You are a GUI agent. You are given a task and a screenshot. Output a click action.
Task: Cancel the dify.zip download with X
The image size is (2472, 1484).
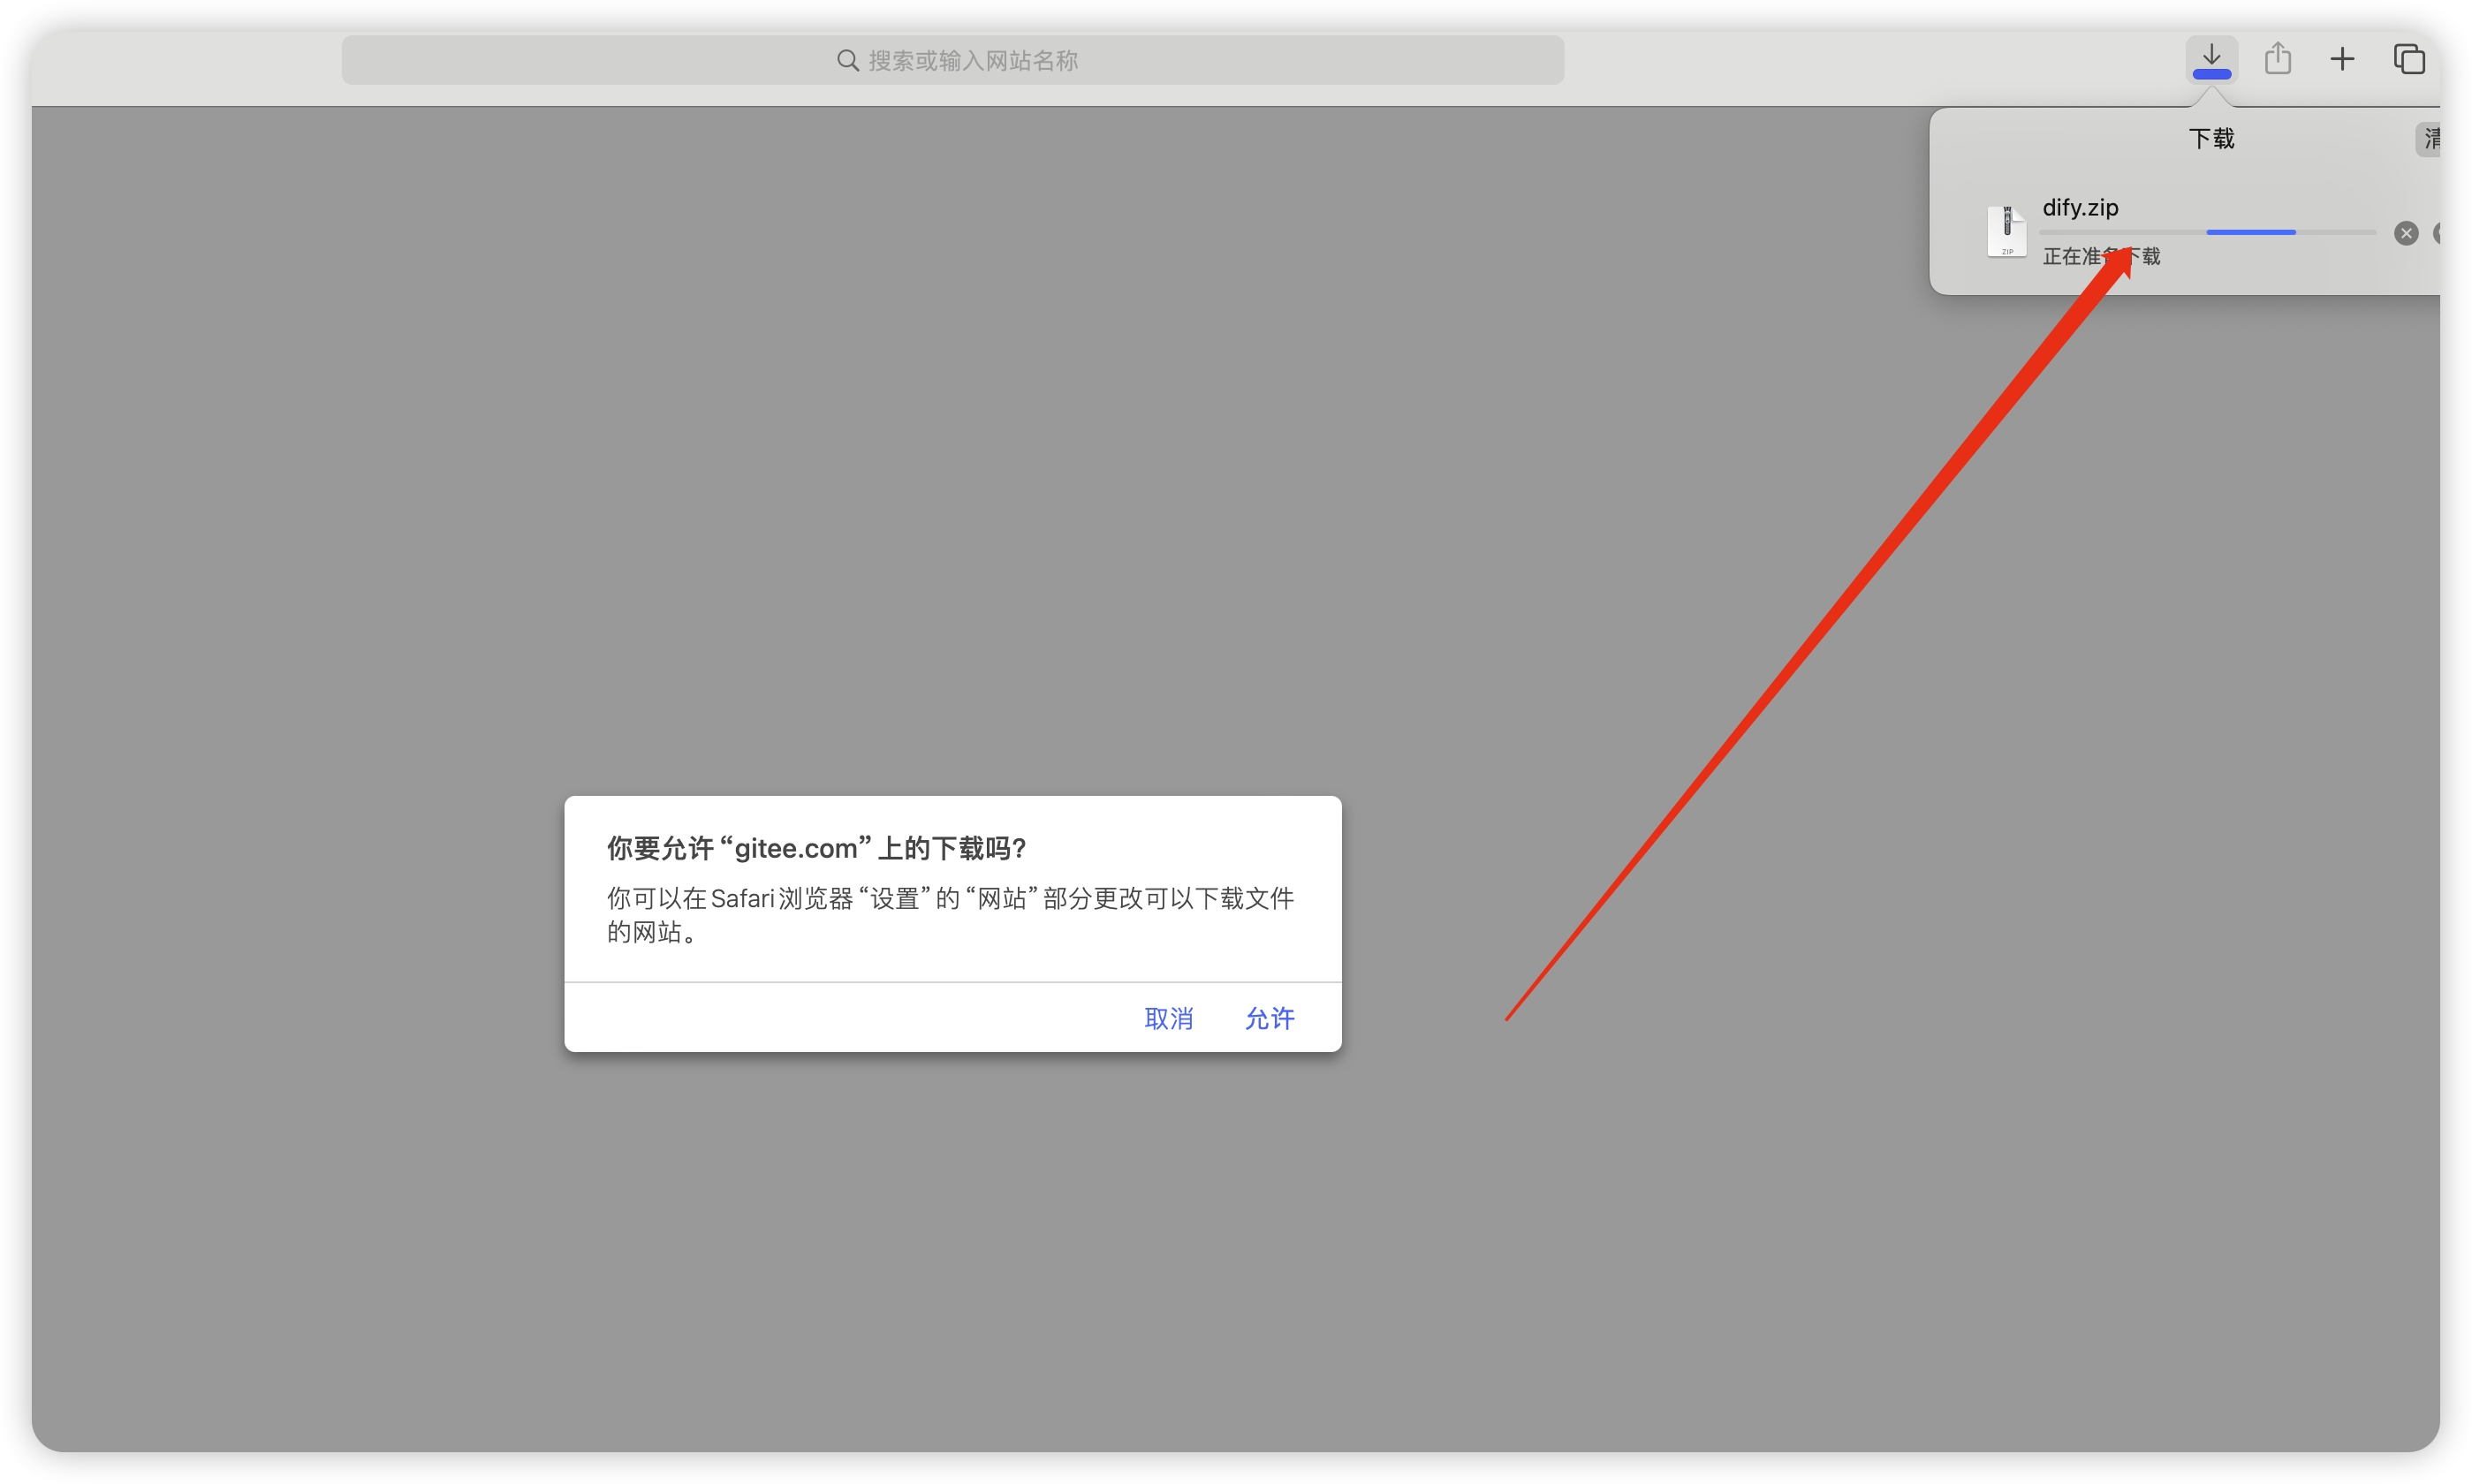pyautogui.click(x=2405, y=234)
